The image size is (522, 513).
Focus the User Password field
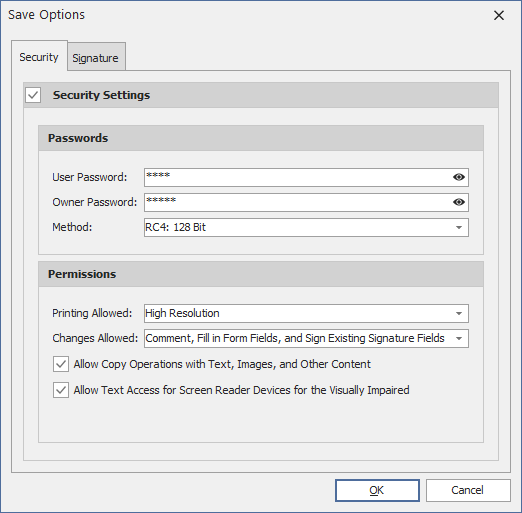[x=306, y=177]
